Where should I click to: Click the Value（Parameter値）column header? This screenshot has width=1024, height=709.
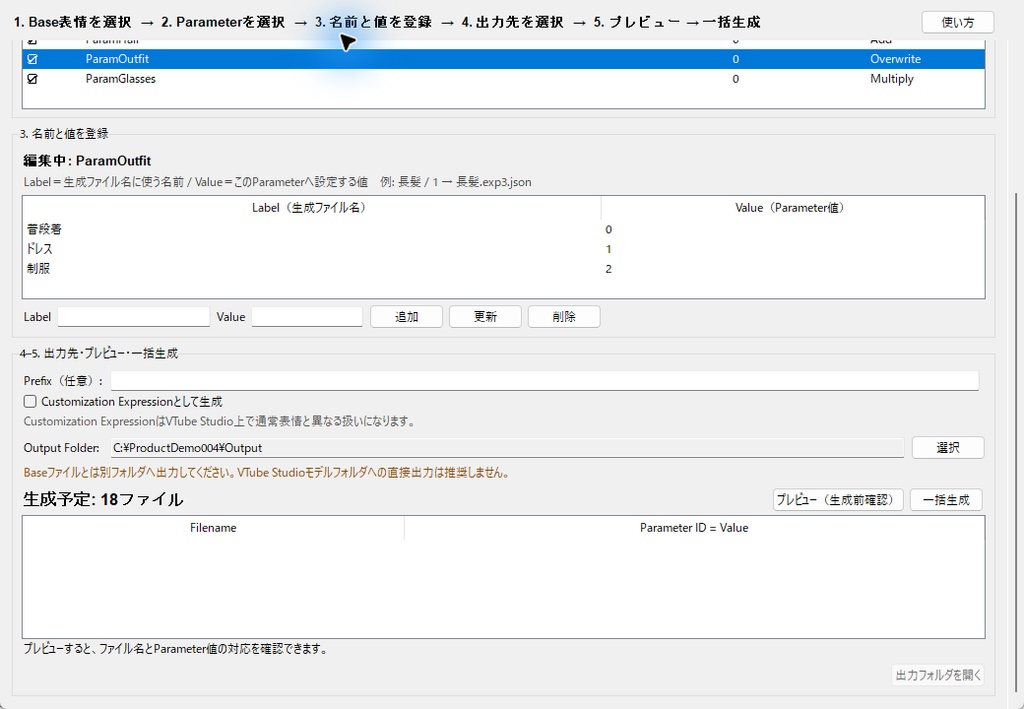pyautogui.click(x=792, y=208)
